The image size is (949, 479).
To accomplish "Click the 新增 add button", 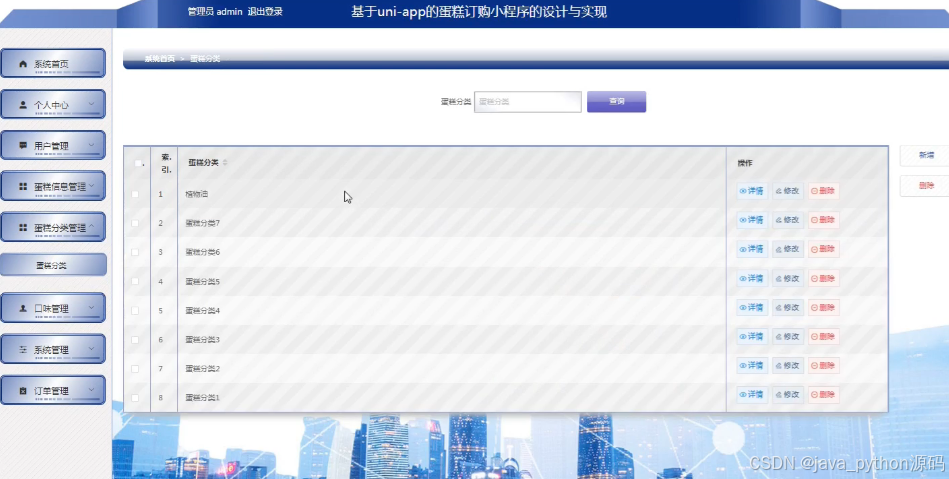I will pos(926,156).
